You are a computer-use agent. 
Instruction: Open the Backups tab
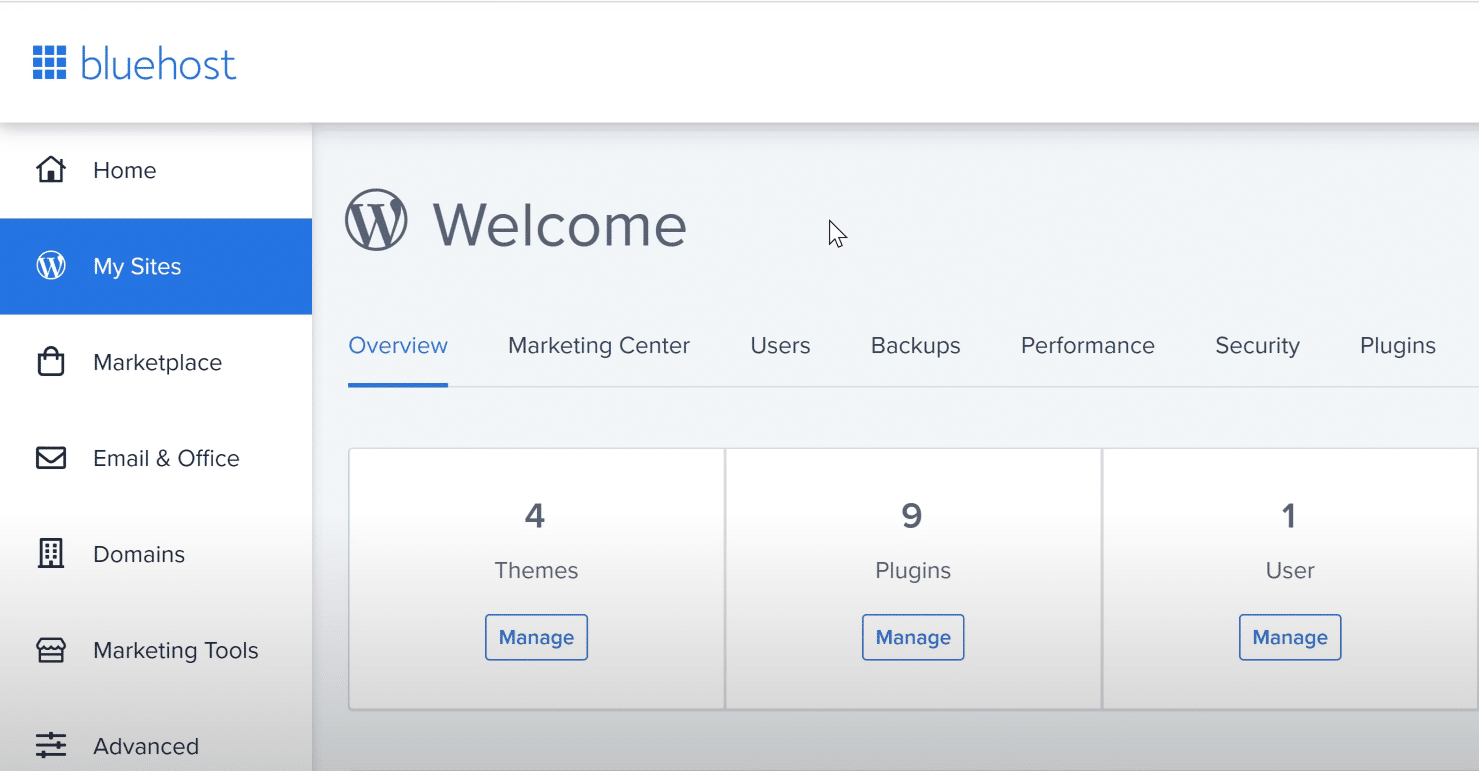click(x=916, y=346)
